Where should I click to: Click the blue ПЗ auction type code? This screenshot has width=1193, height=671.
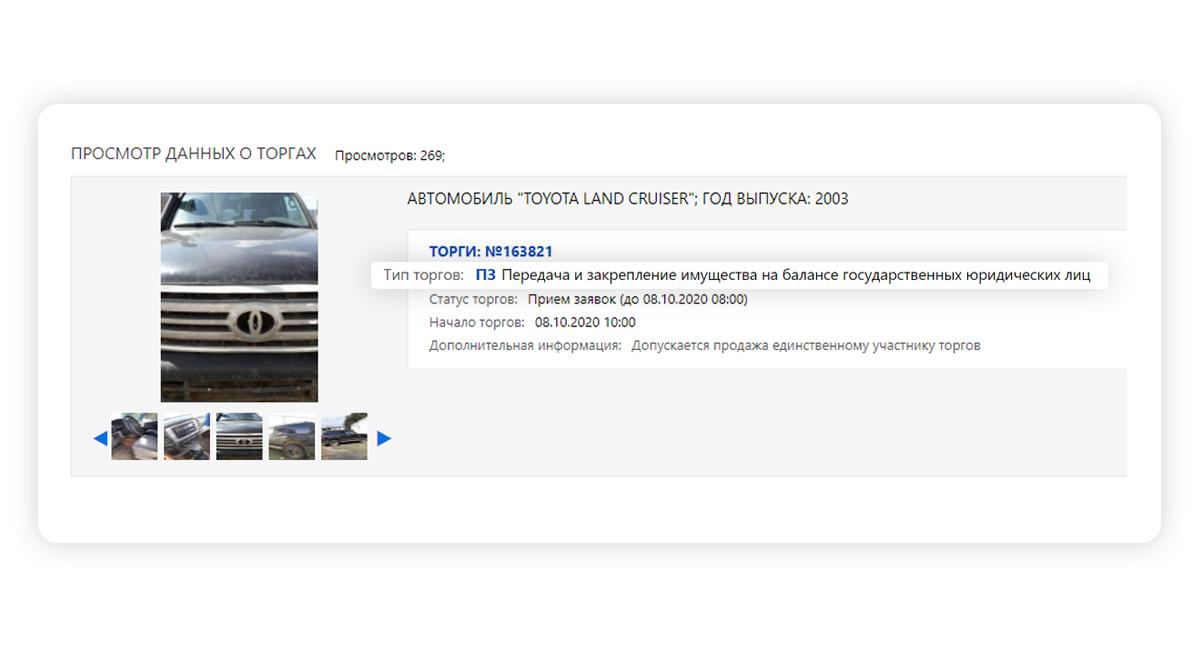(485, 275)
